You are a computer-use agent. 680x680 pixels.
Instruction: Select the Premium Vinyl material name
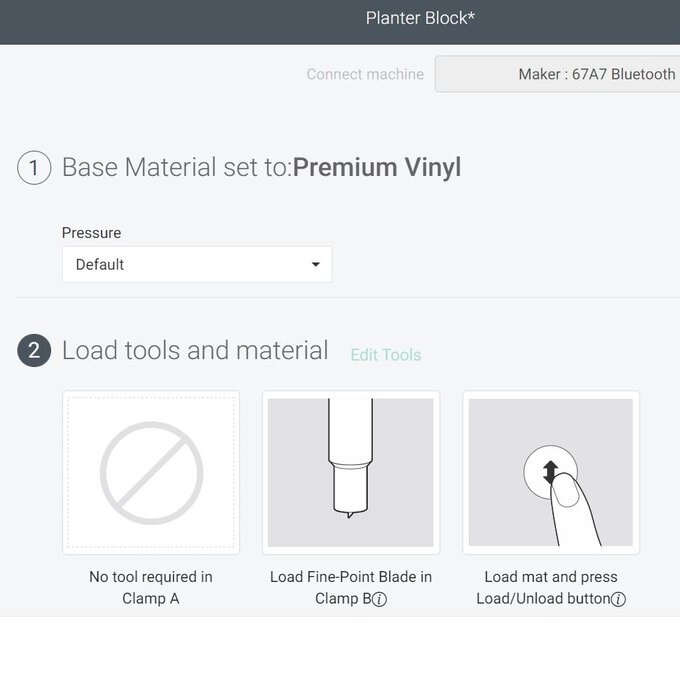(377, 167)
